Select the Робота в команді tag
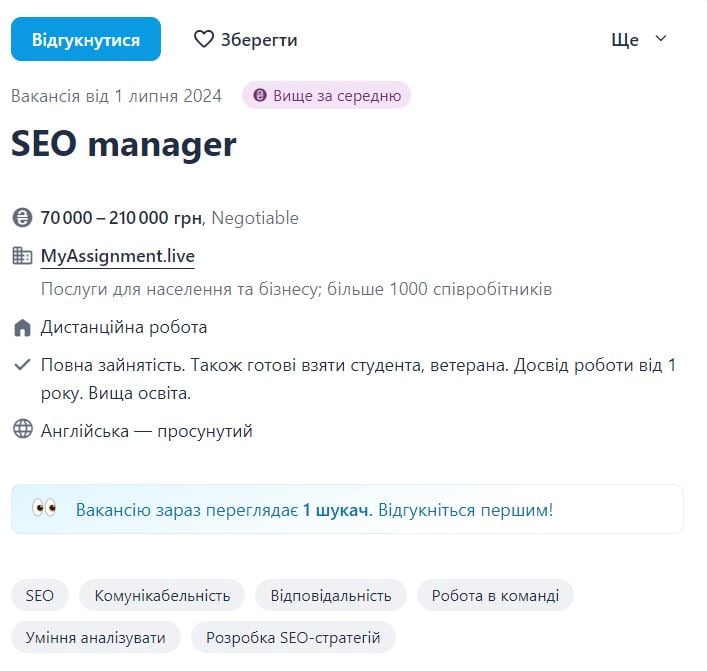The height and width of the screenshot is (671, 707). coord(495,595)
